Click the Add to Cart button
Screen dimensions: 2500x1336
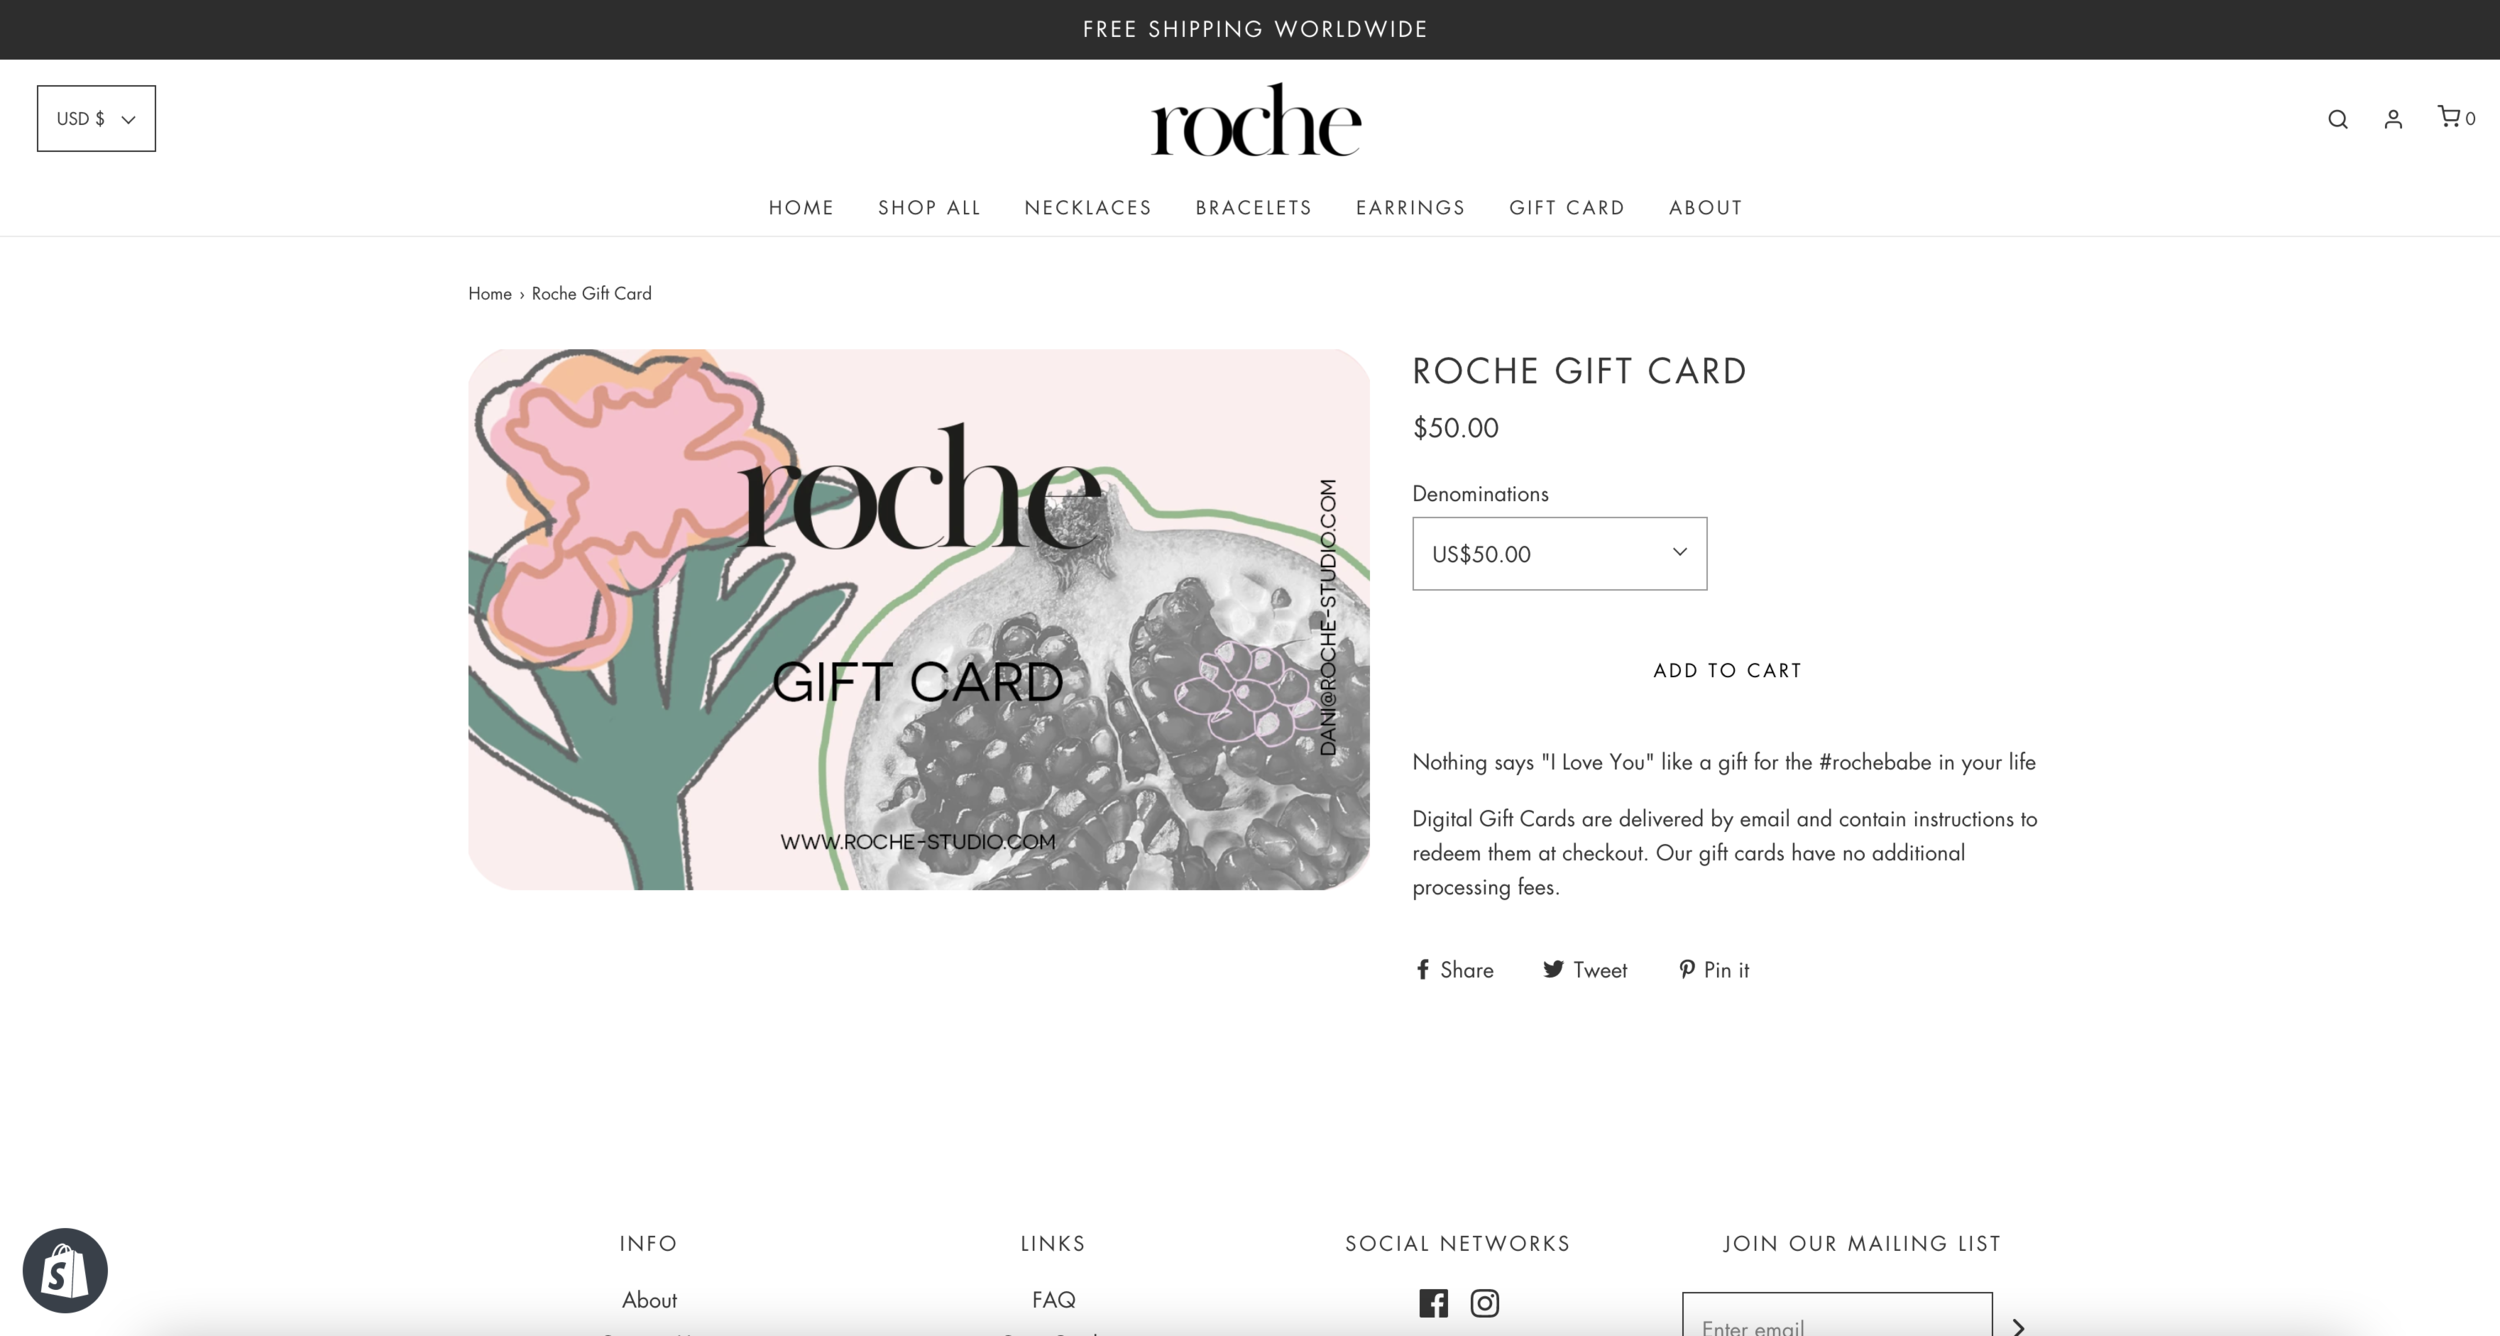[x=1727, y=670]
